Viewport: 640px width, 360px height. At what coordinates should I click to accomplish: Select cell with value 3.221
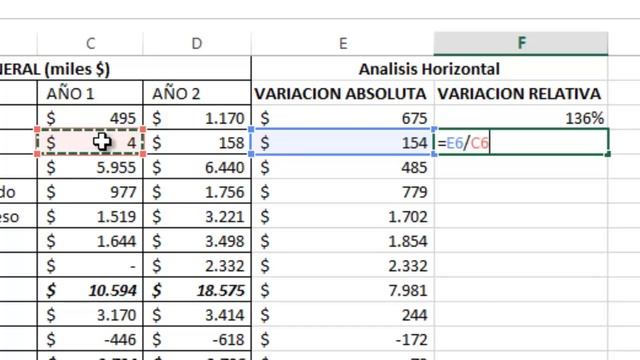(x=197, y=216)
